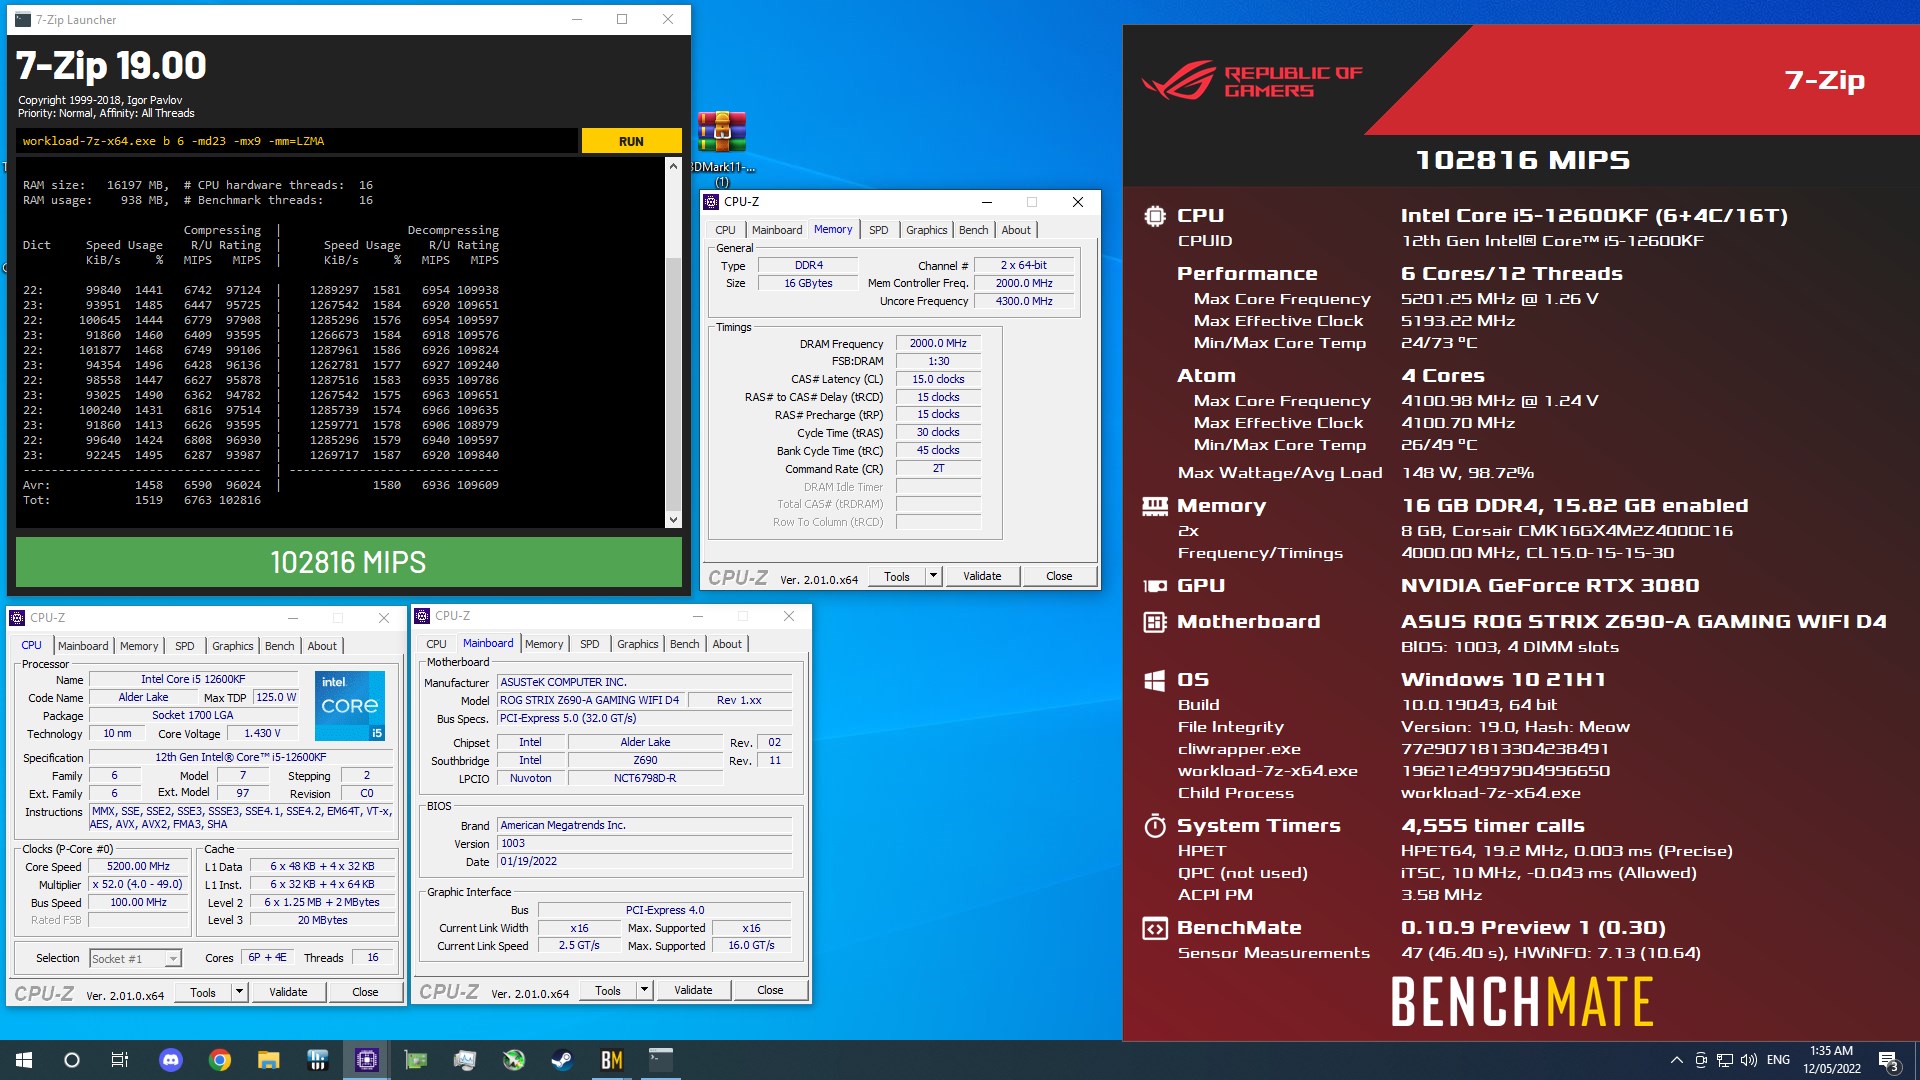Open File Explorer from the taskbar
Screen dimensions: 1920x1080
click(x=269, y=1060)
